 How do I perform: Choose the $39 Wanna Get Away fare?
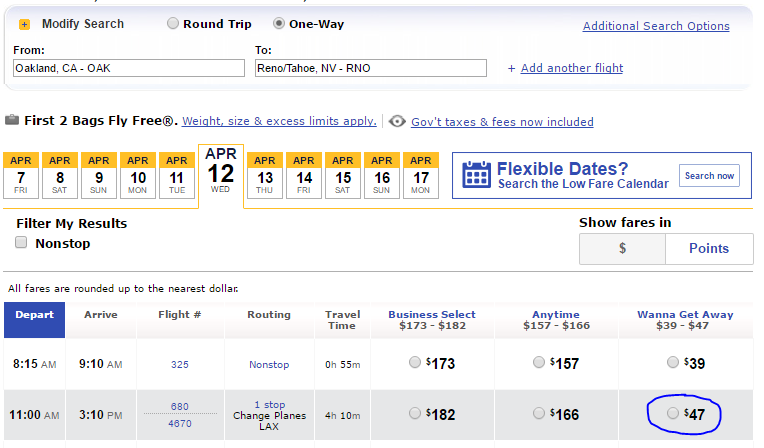[x=673, y=363]
